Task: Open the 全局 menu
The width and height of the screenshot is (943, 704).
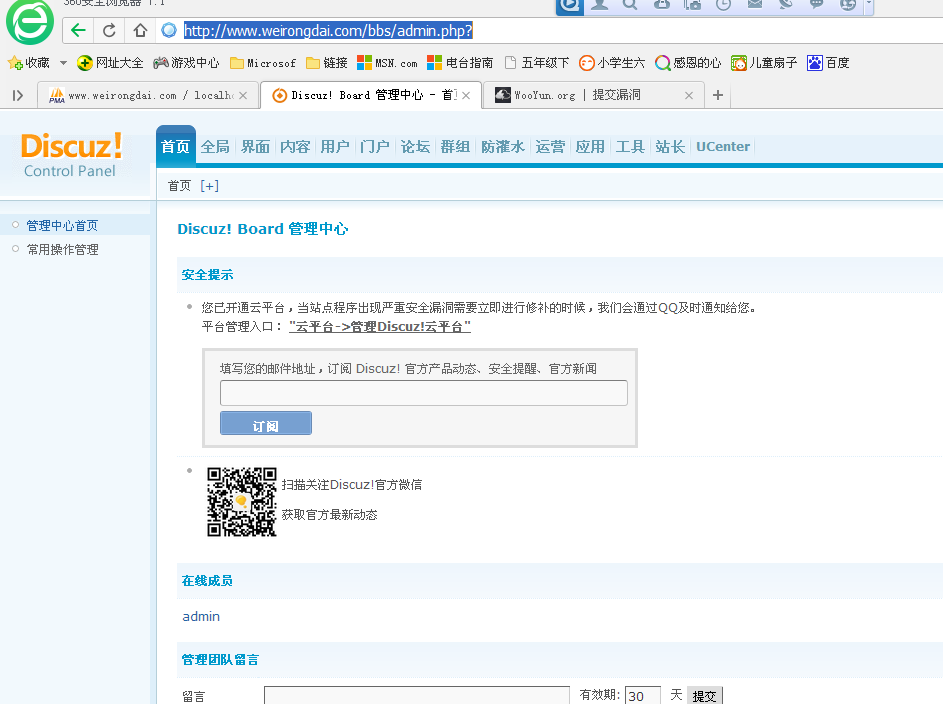Action: [x=215, y=147]
